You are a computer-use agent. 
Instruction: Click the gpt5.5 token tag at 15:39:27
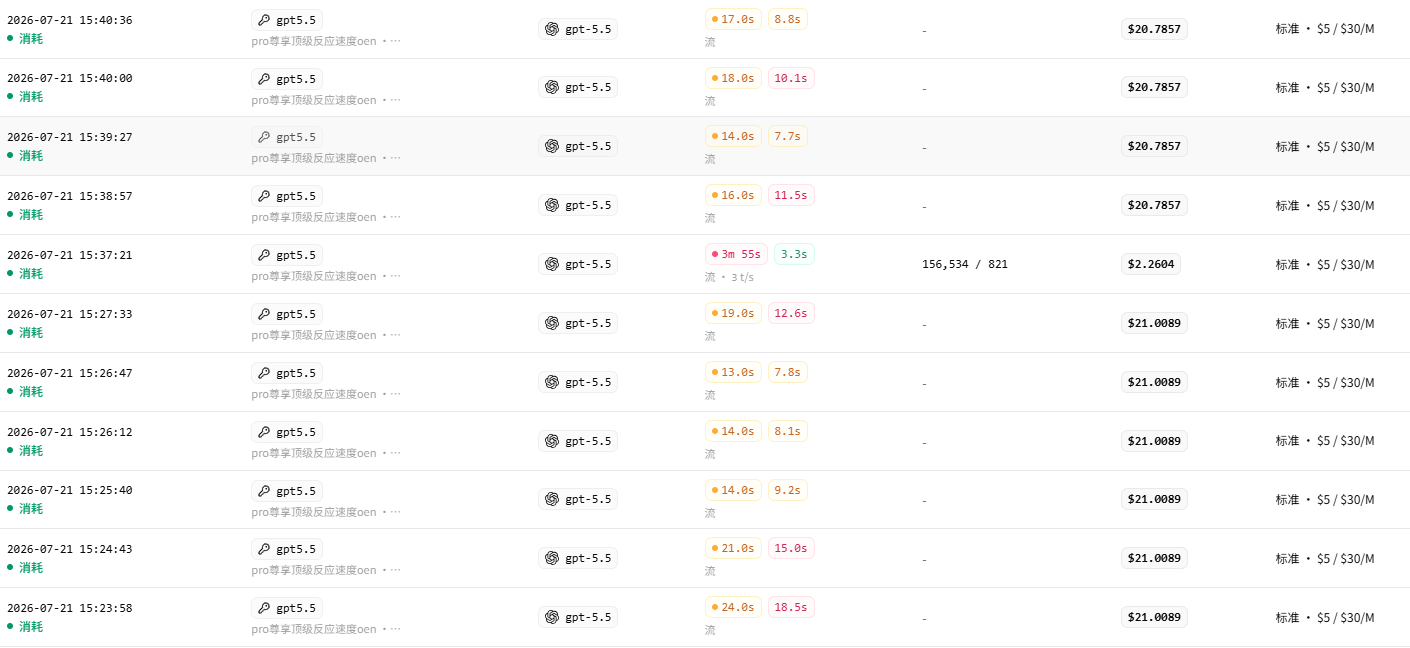[287, 137]
